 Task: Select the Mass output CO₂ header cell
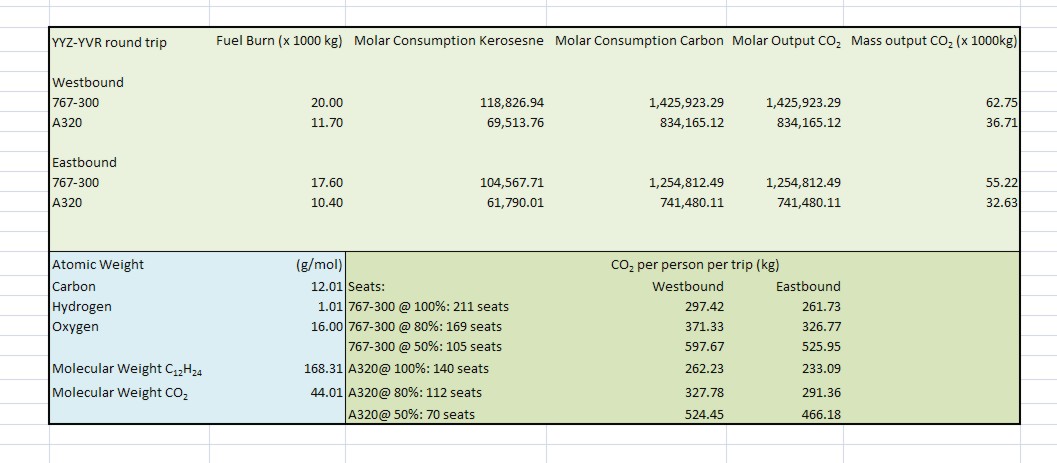point(934,42)
